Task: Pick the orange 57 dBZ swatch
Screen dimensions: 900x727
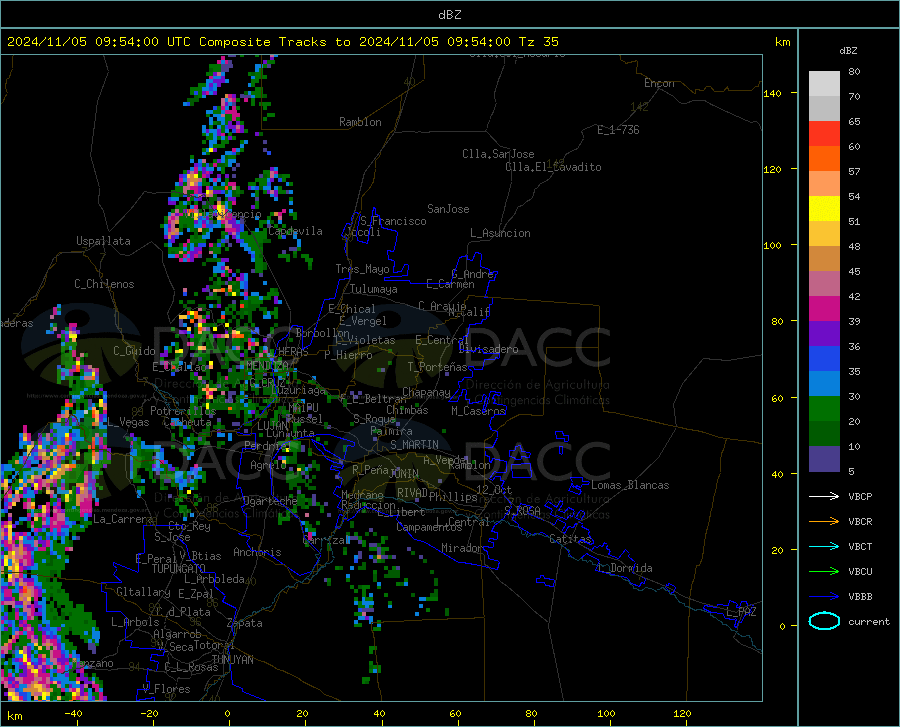Action: point(824,159)
